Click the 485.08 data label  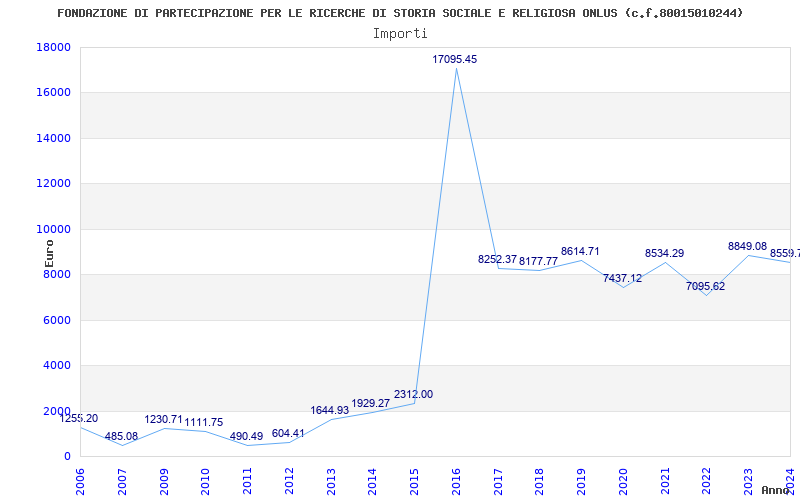(x=121, y=437)
